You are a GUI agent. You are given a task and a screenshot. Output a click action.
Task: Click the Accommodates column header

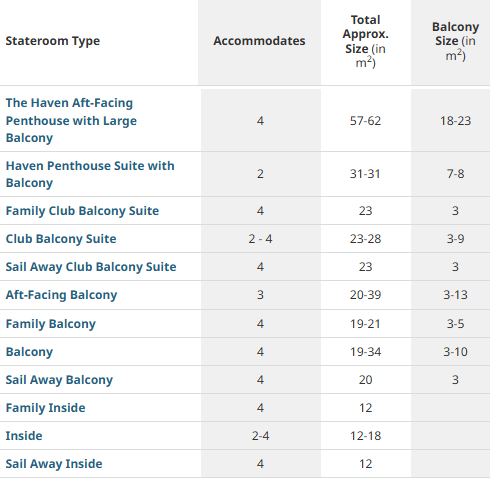click(259, 41)
